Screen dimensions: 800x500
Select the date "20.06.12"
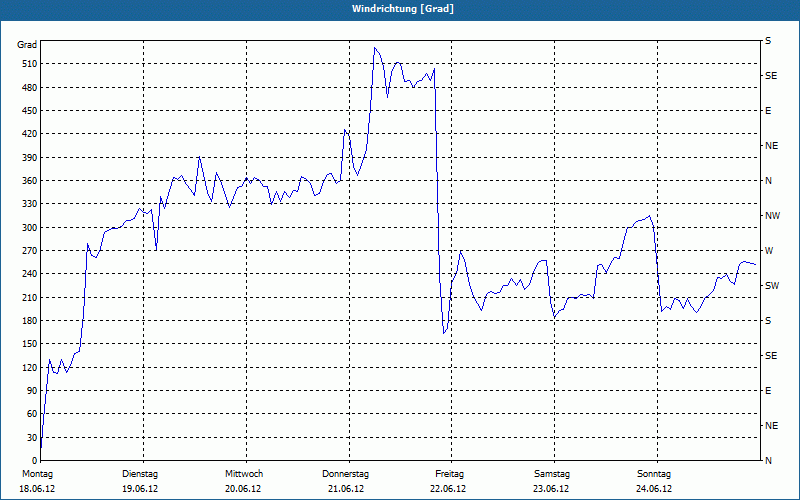pos(243,489)
